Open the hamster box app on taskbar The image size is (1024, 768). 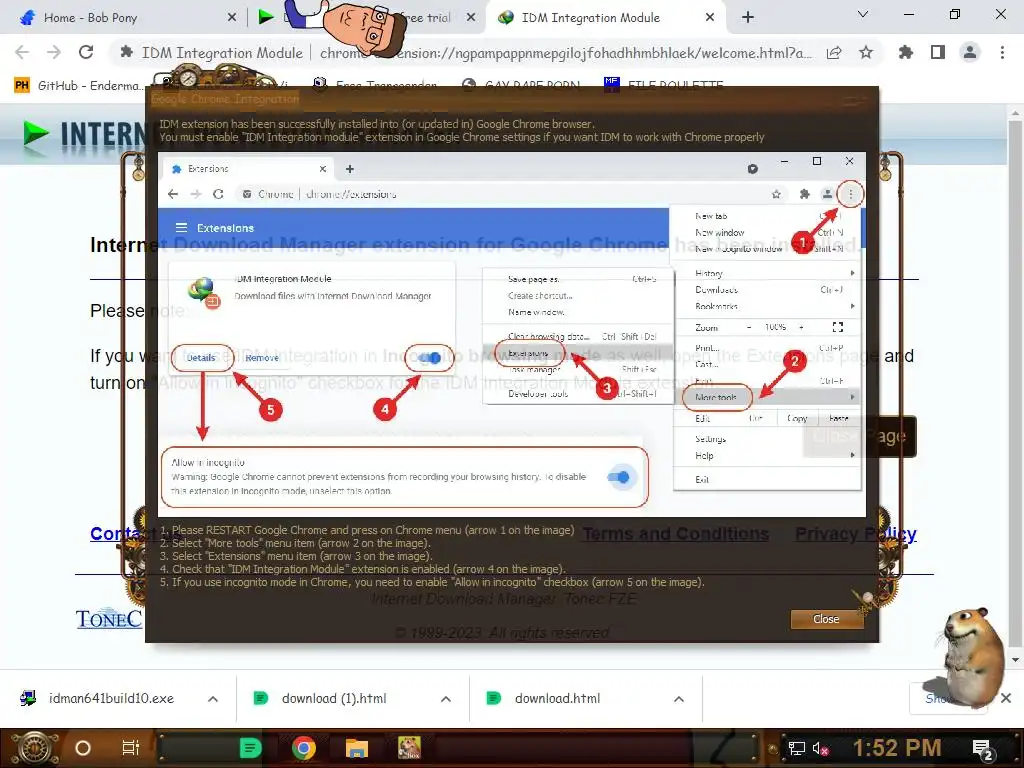click(x=409, y=748)
